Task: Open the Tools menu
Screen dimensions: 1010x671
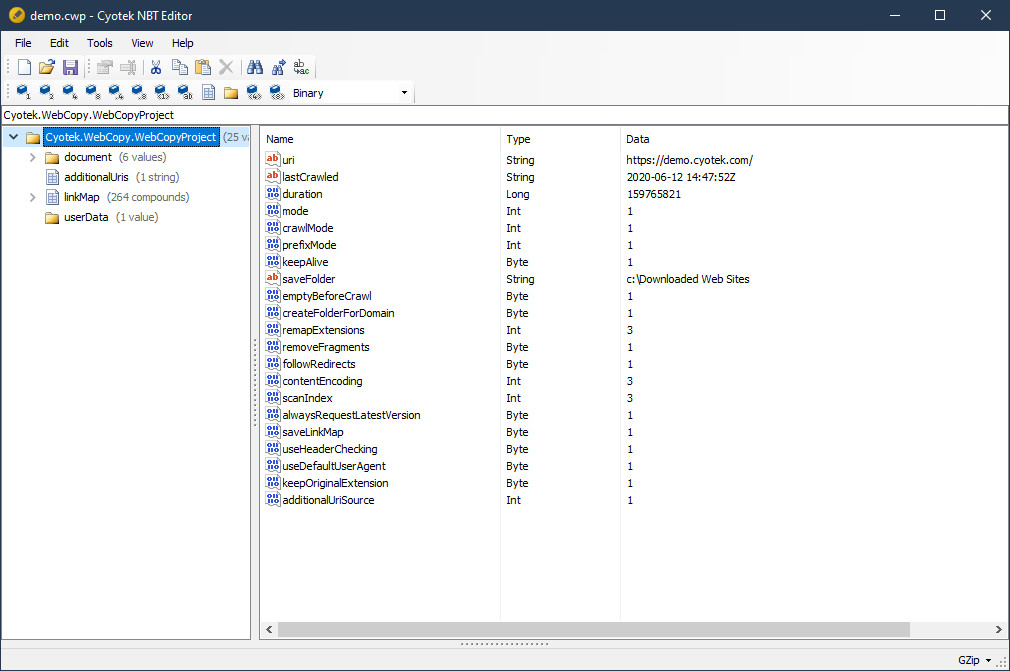Action: pos(100,43)
